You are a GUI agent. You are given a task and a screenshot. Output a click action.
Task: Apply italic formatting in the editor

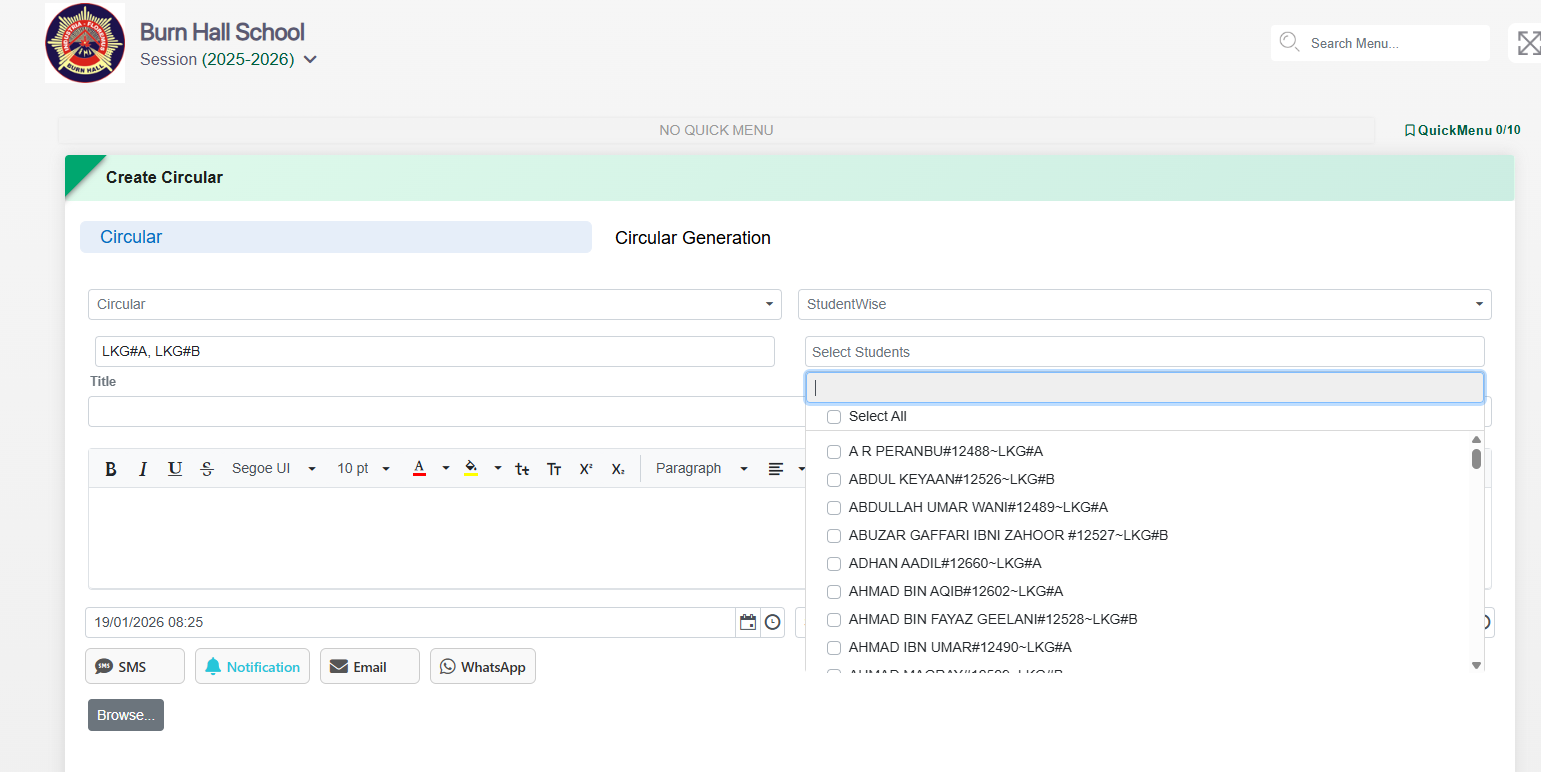click(143, 469)
